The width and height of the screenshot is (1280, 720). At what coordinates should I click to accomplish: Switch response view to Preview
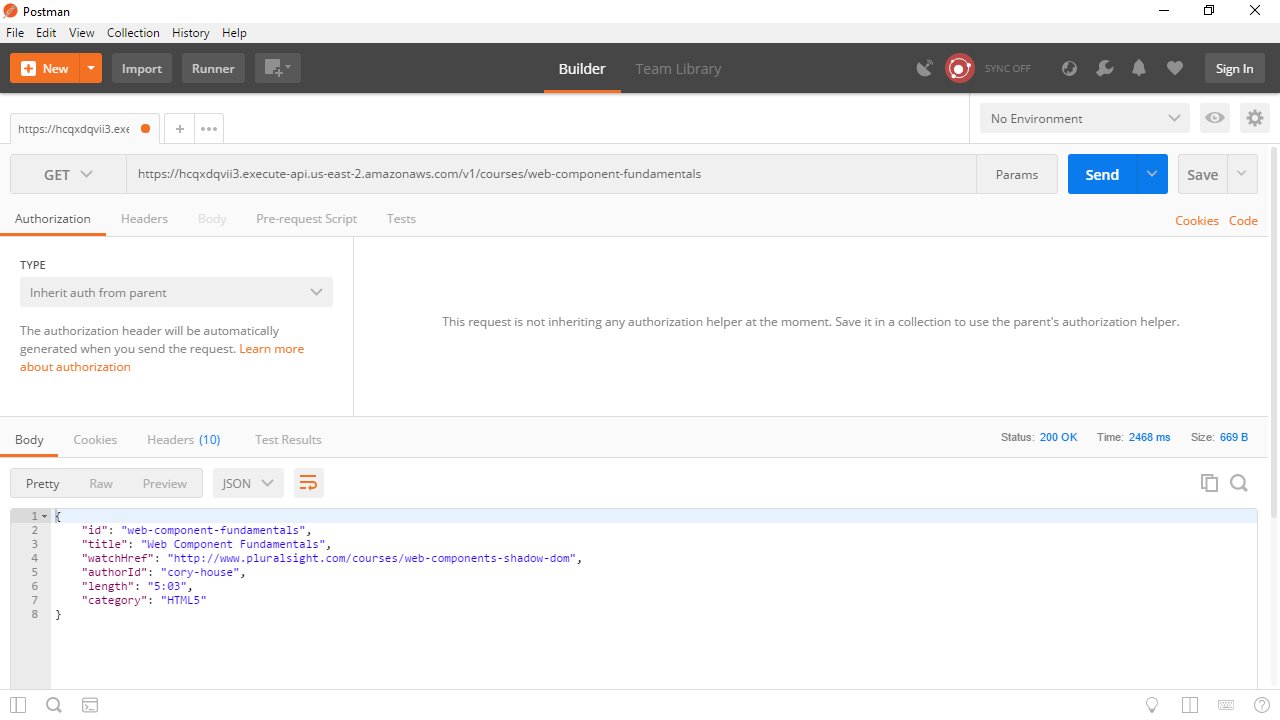click(165, 483)
